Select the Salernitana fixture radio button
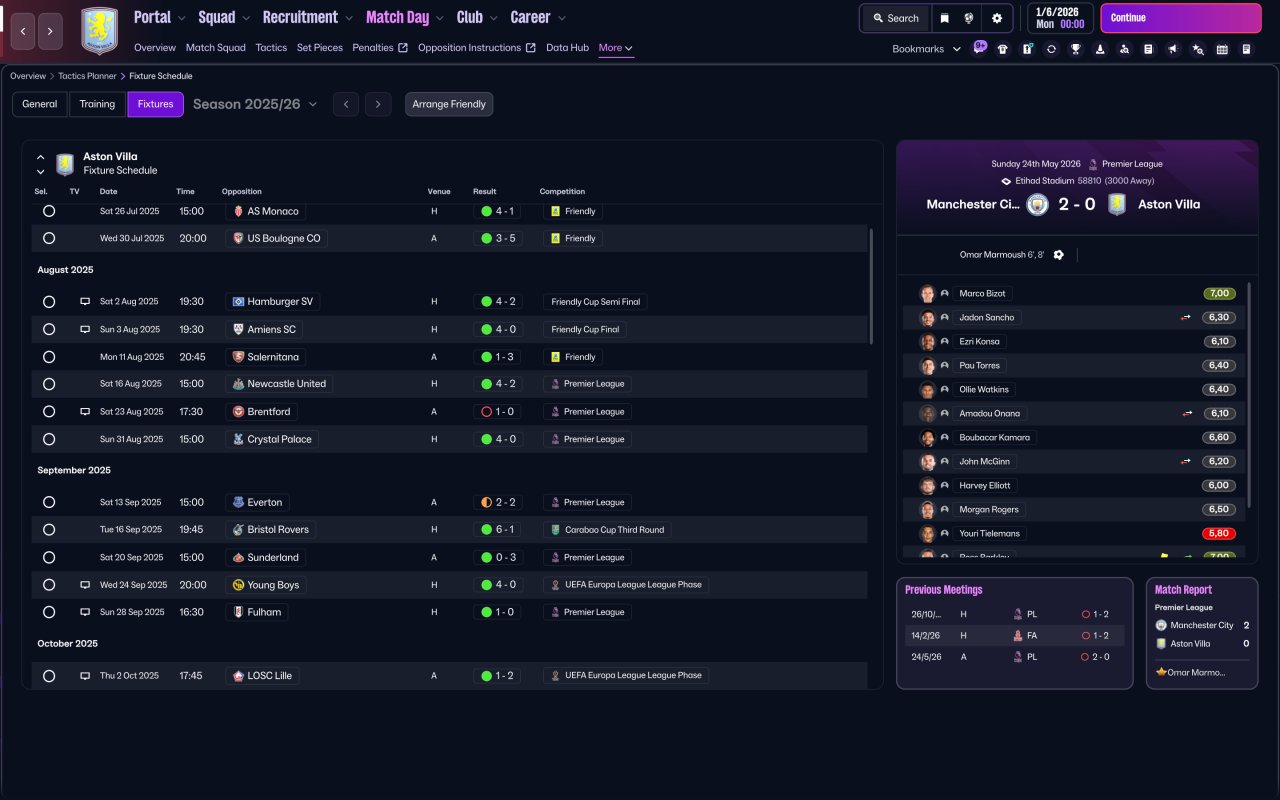This screenshot has height=800, width=1280. pyautogui.click(x=49, y=356)
